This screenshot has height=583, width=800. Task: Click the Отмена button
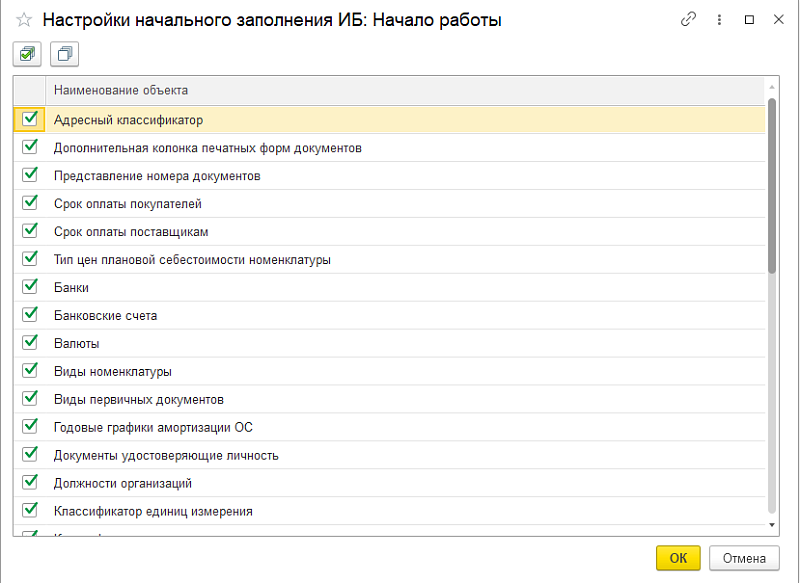743,558
